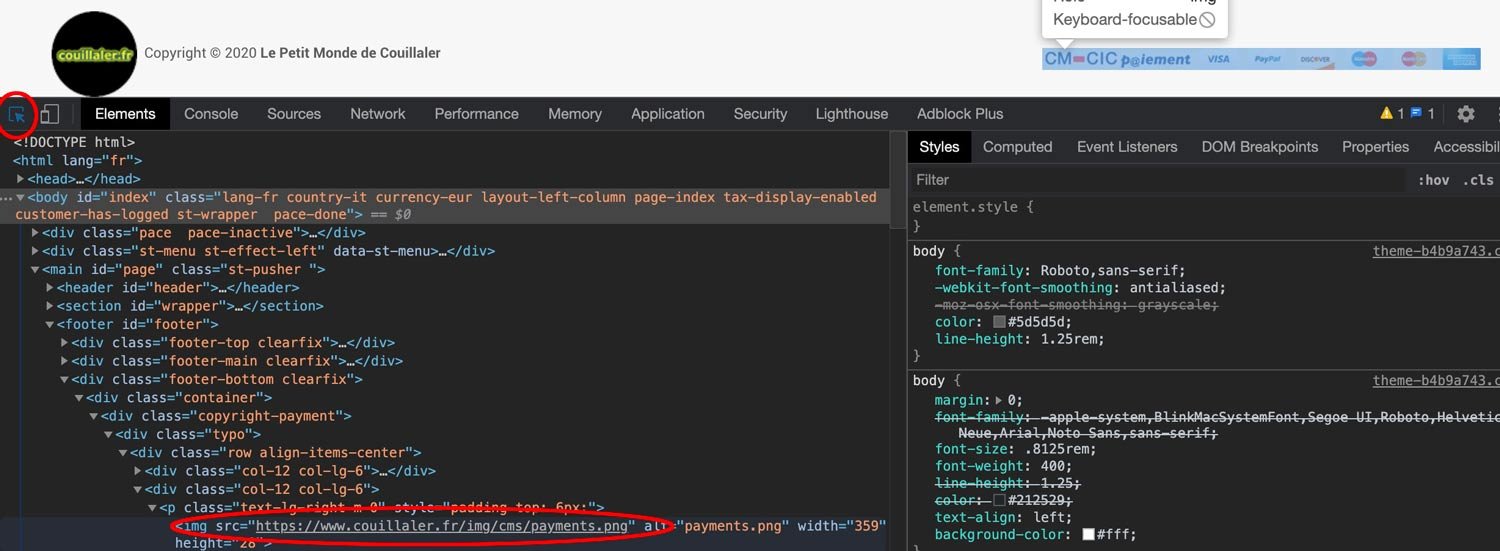
Task: Click "Le Petit Monde de Couillaler" text
Action: 350,53
